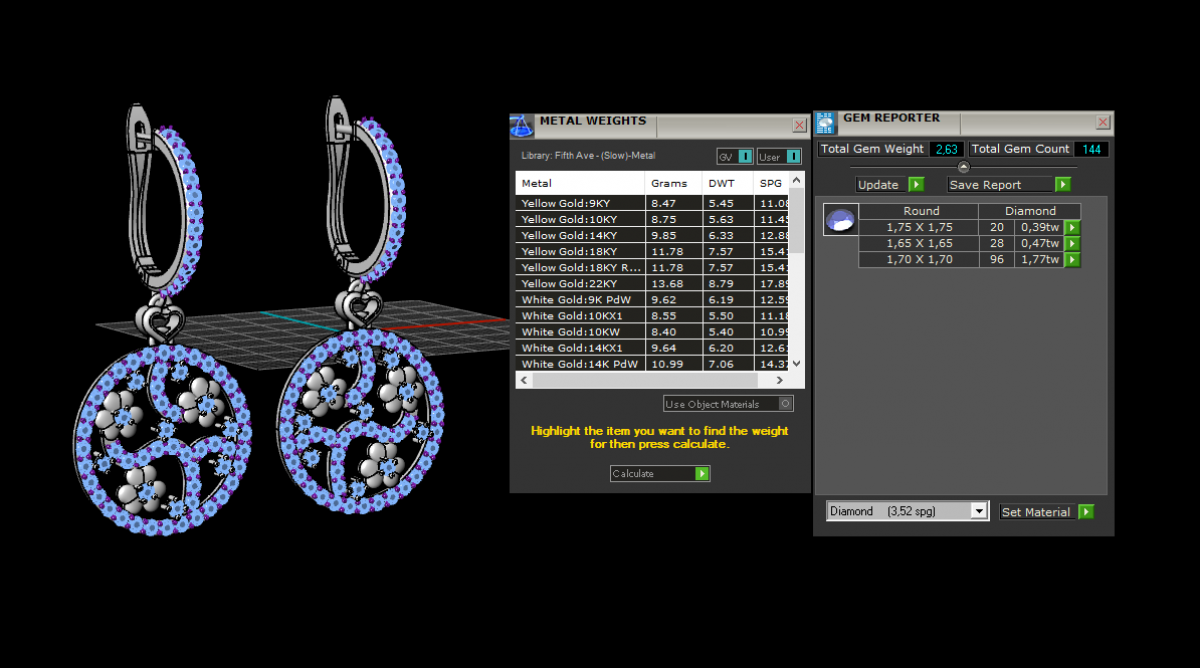Enable Use Object Materials option
Screen dimensions: 1200x668
786,404
